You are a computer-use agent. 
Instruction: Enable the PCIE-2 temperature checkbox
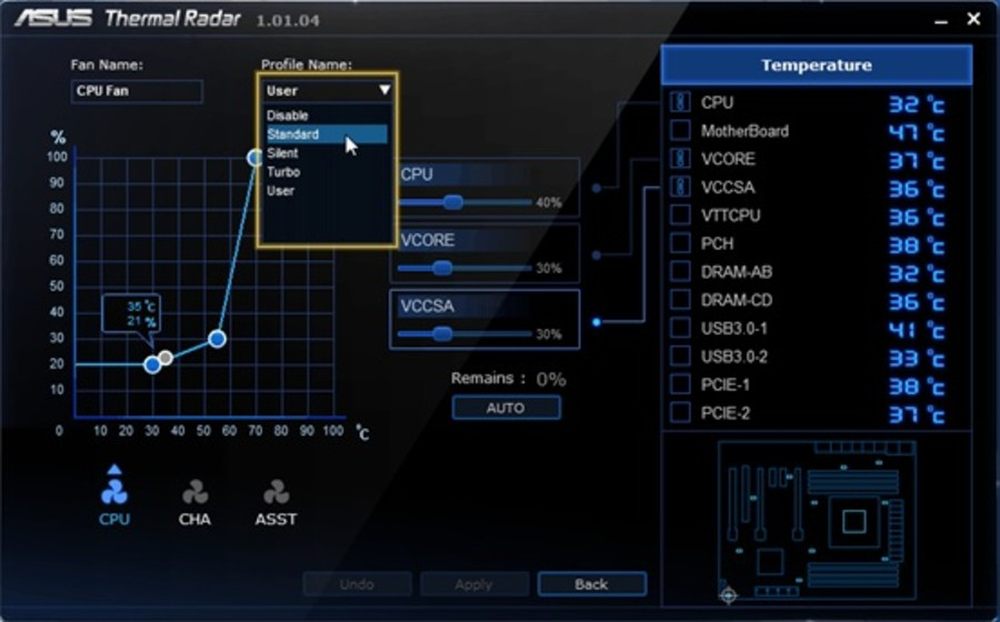(680, 412)
